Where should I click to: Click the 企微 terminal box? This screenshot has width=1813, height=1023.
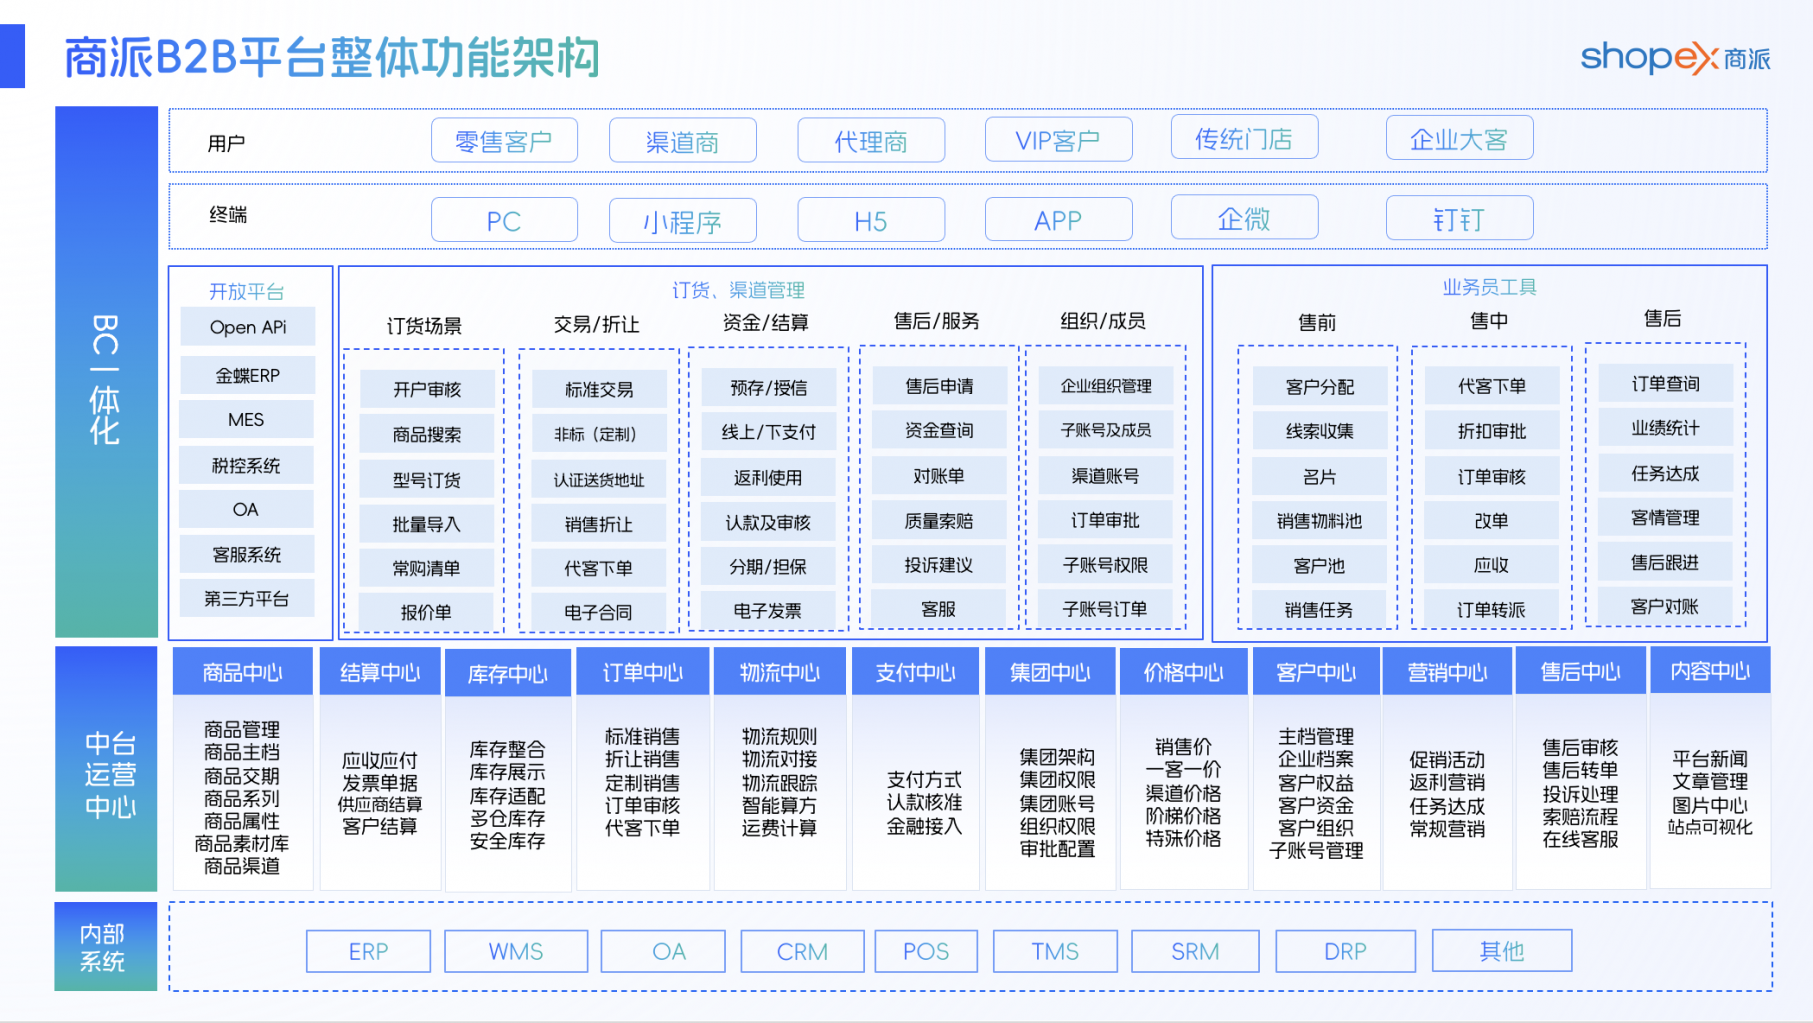pyautogui.click(x=1244, y=217)
